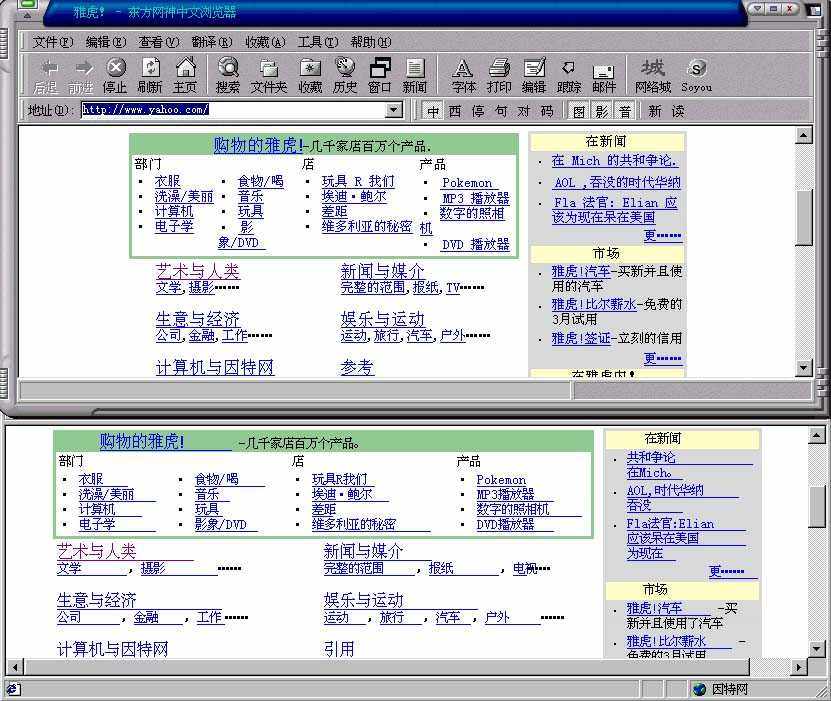Click the Soyou toolbar icon
The height and width of the screenshot is (701, 831).
[x=697, y=73]
